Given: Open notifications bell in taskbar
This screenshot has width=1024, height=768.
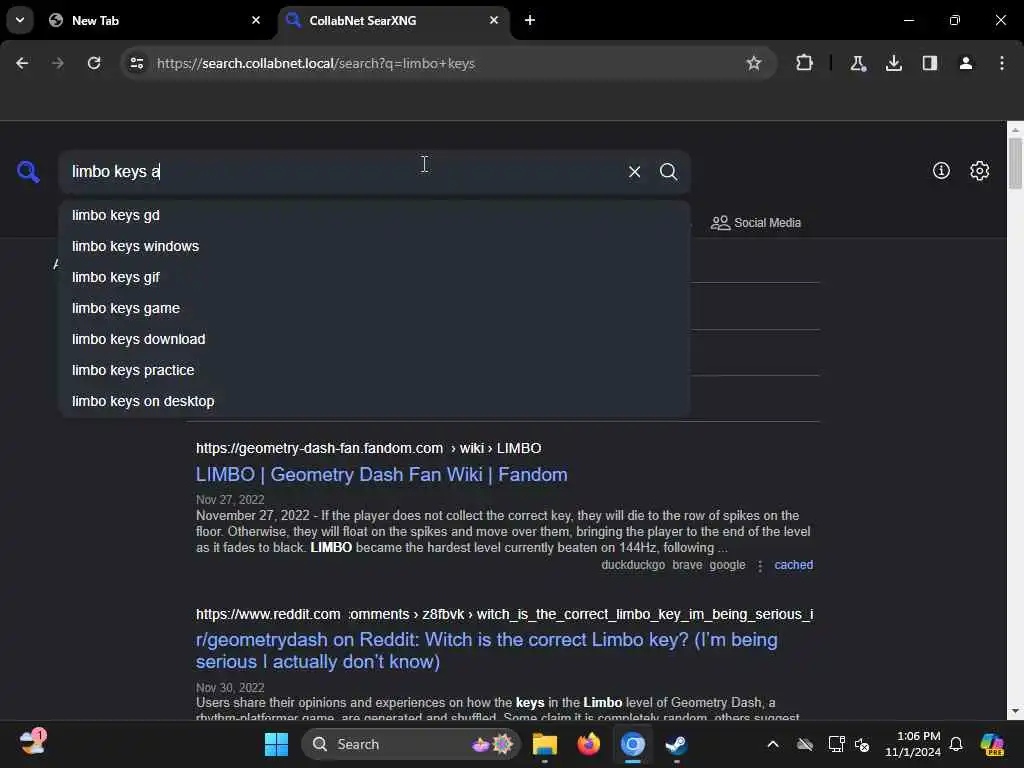Looking at the screenshot, I should [x=956, y=744].
